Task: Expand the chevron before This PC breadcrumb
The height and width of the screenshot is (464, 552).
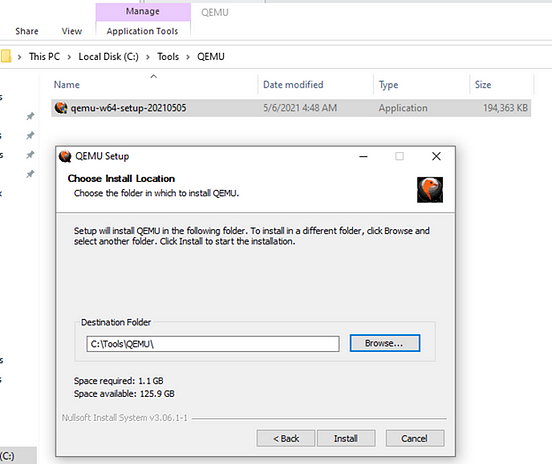Action: 19,57
